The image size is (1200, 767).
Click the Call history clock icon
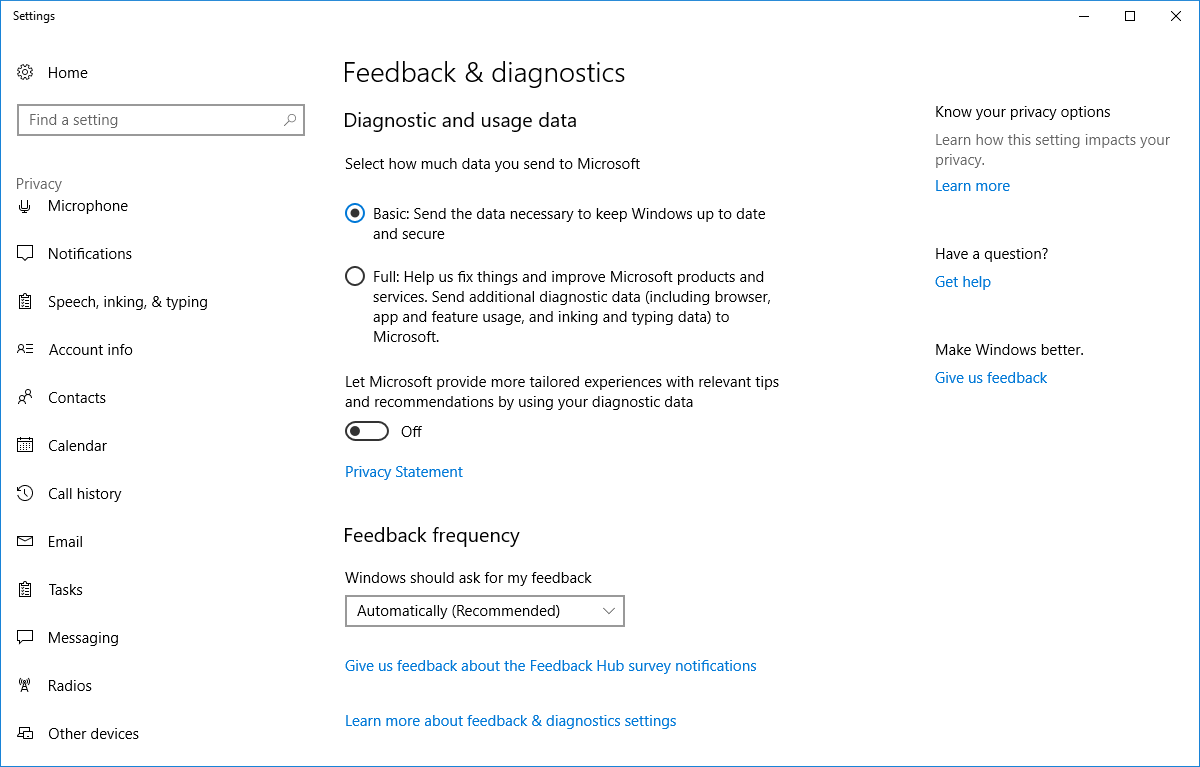click(x=26, y=494)
